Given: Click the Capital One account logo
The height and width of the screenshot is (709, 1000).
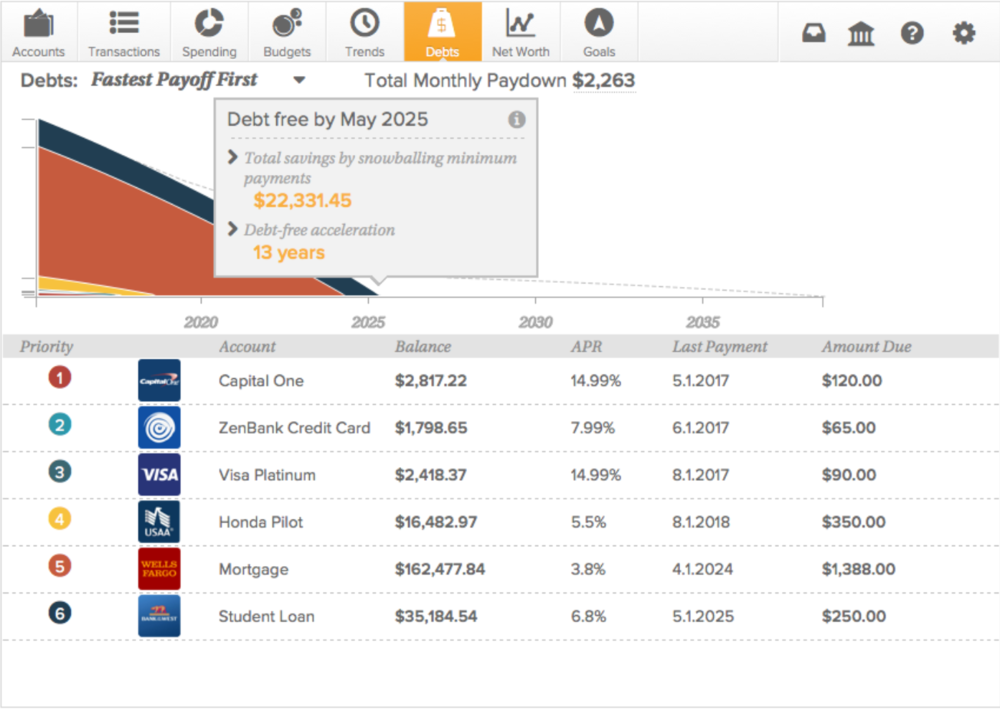Looking at the screenshot, I should [x=159, y=381].
